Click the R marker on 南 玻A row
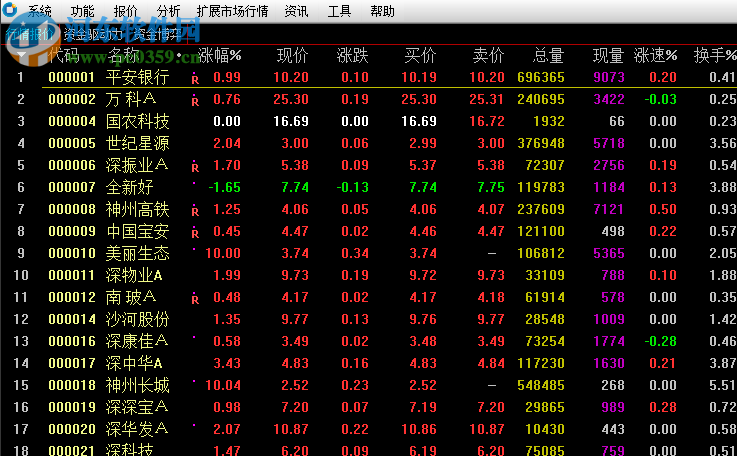This screenshot has width=737, height=456. pyautogui.click(x=195, y=299)
